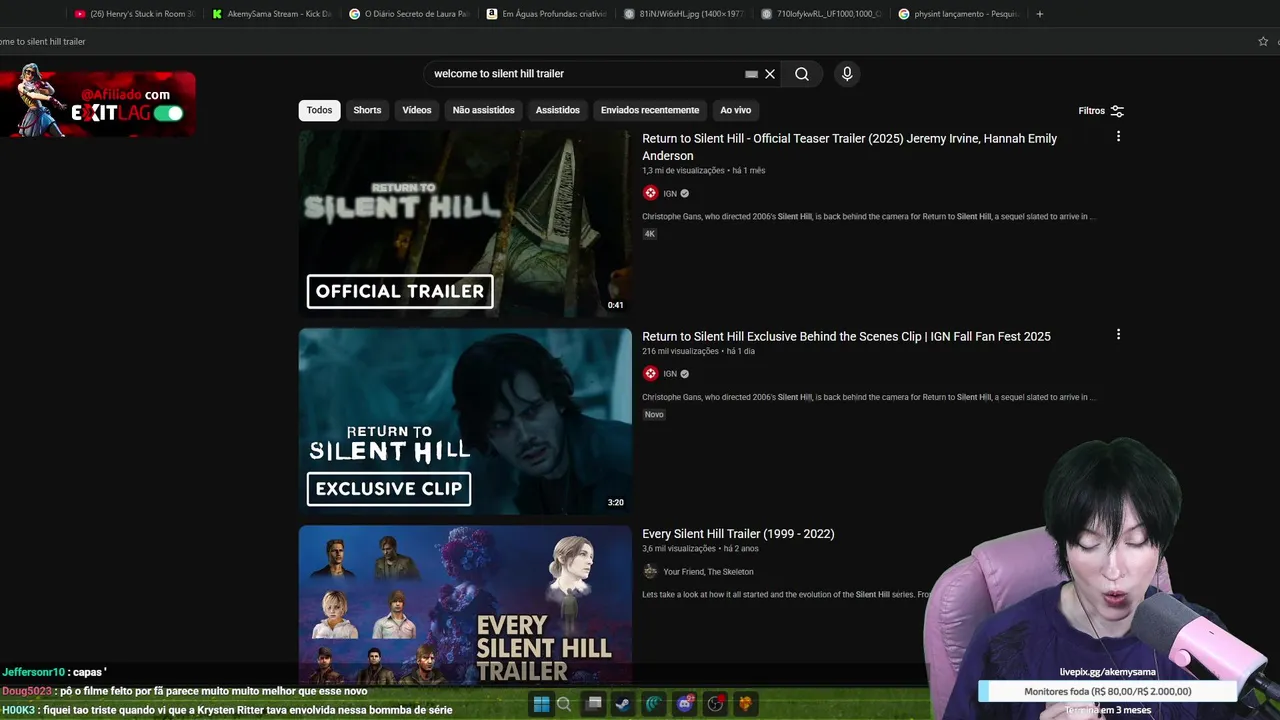
Task: Click the Your Friend, The Skeleton channel name
Action: pos(708,572)
